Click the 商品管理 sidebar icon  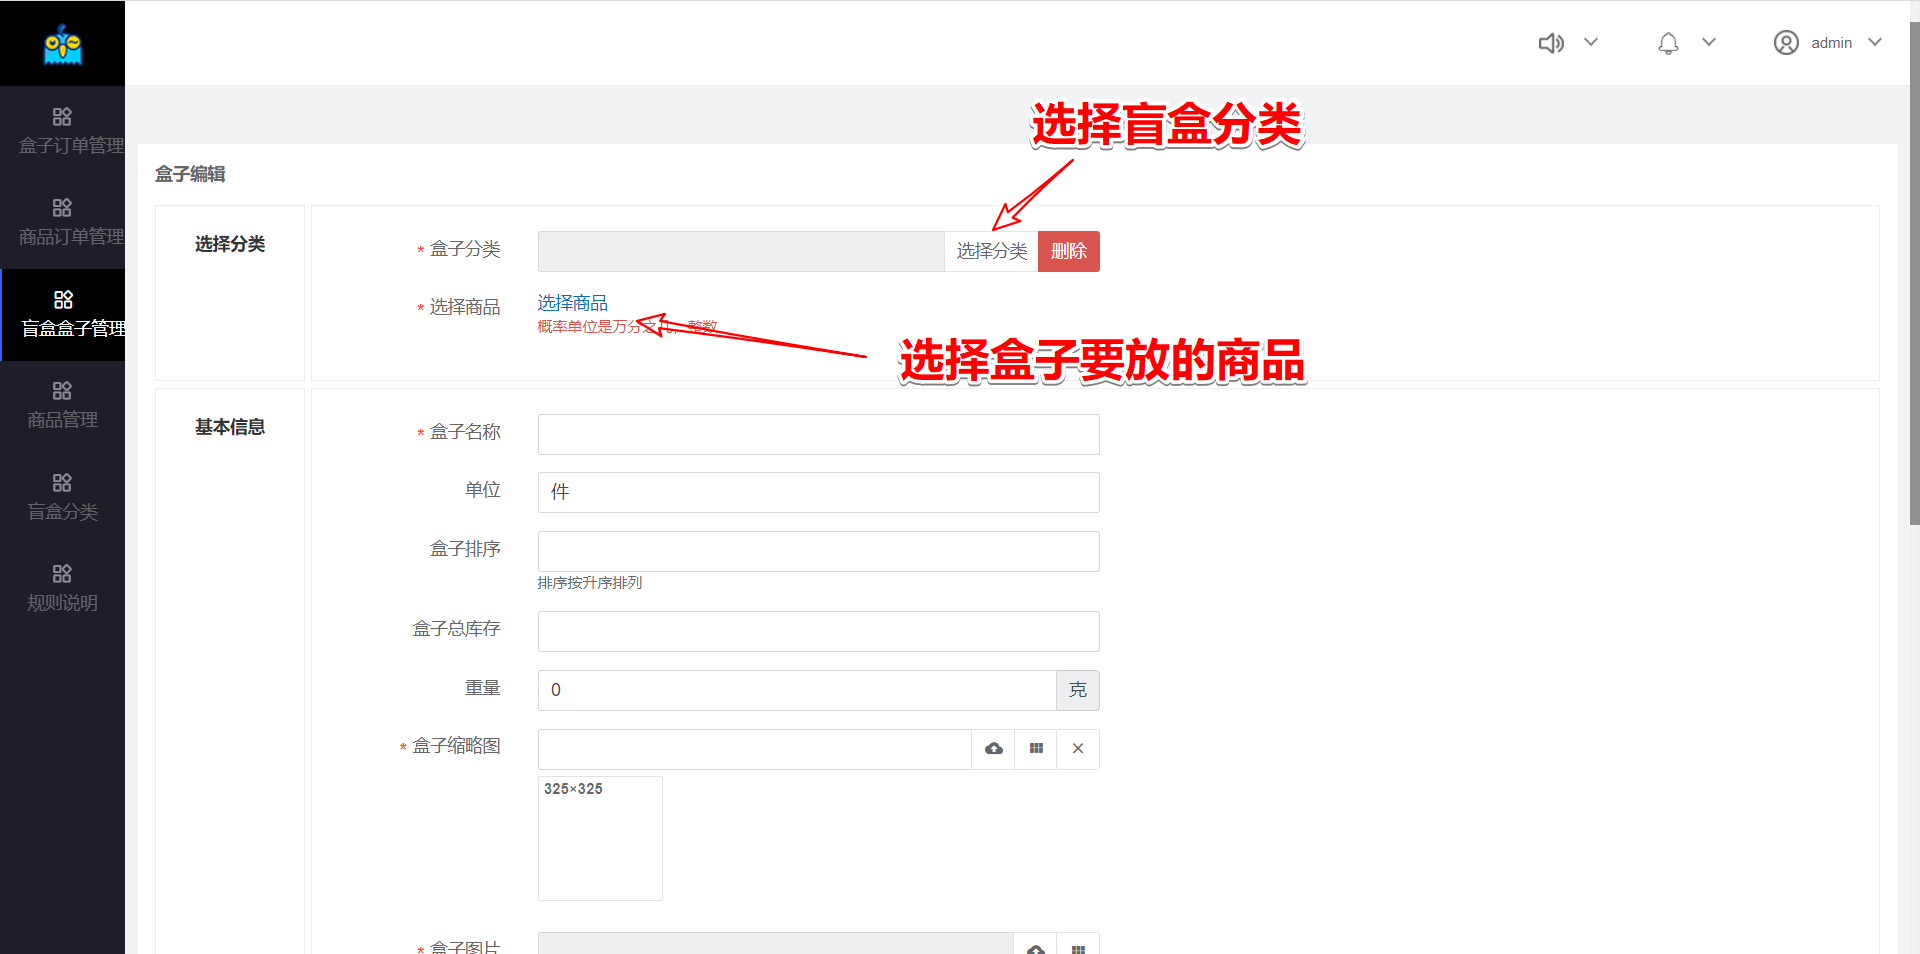62,391
